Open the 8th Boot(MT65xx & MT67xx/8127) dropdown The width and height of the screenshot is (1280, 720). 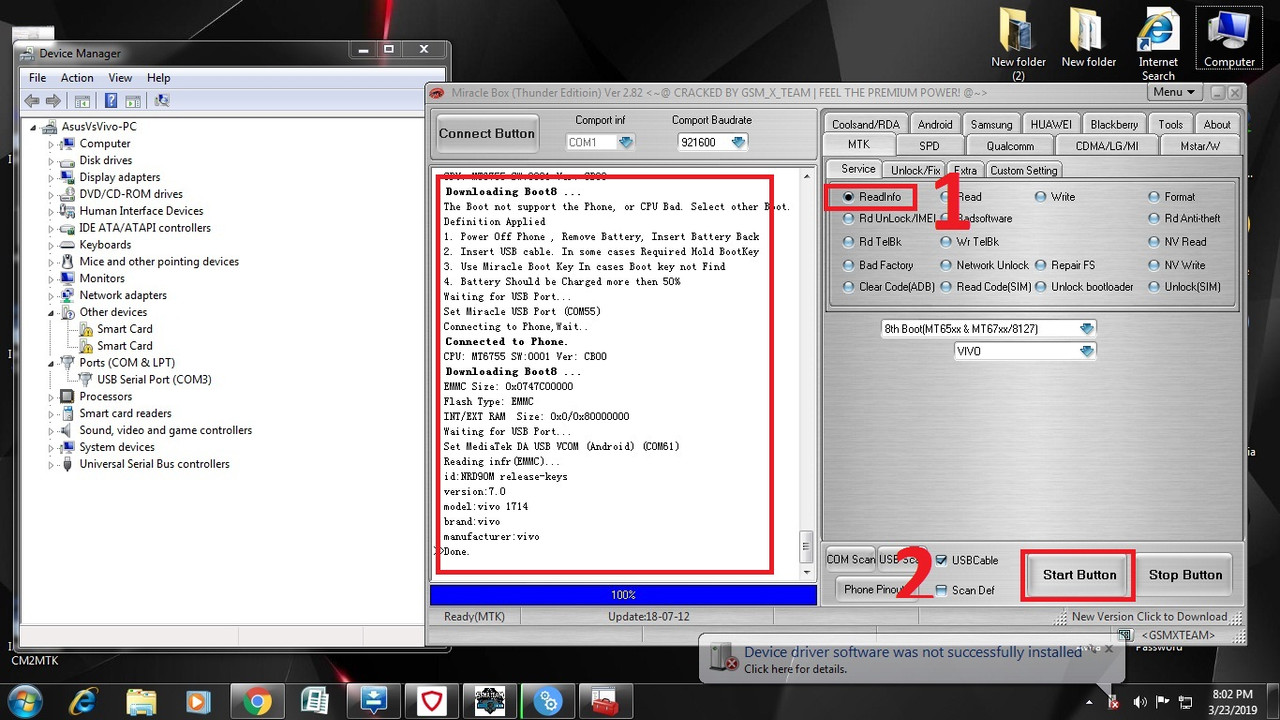(x=1087, y=328)
